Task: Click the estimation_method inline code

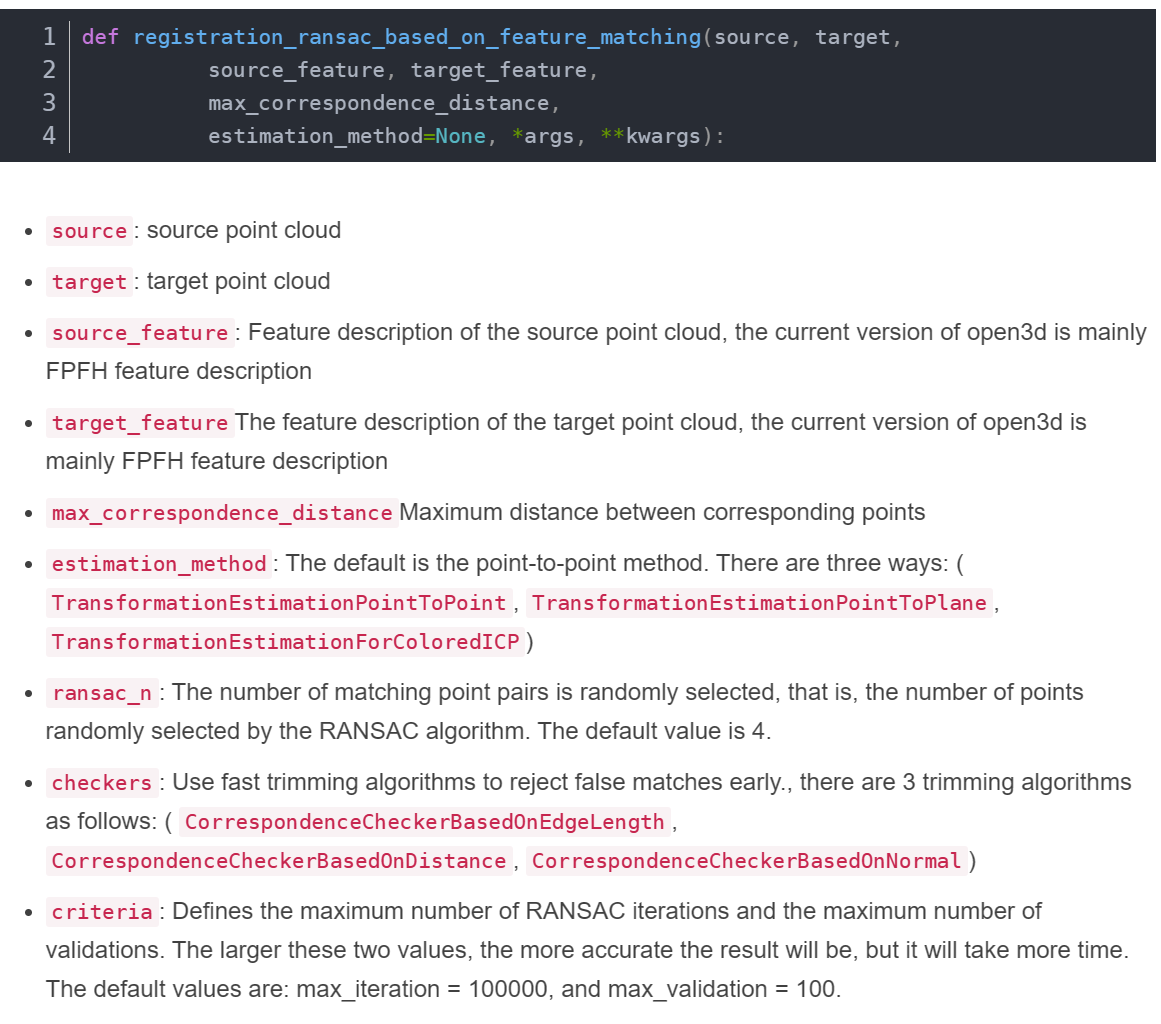Action: click(157, 564)
